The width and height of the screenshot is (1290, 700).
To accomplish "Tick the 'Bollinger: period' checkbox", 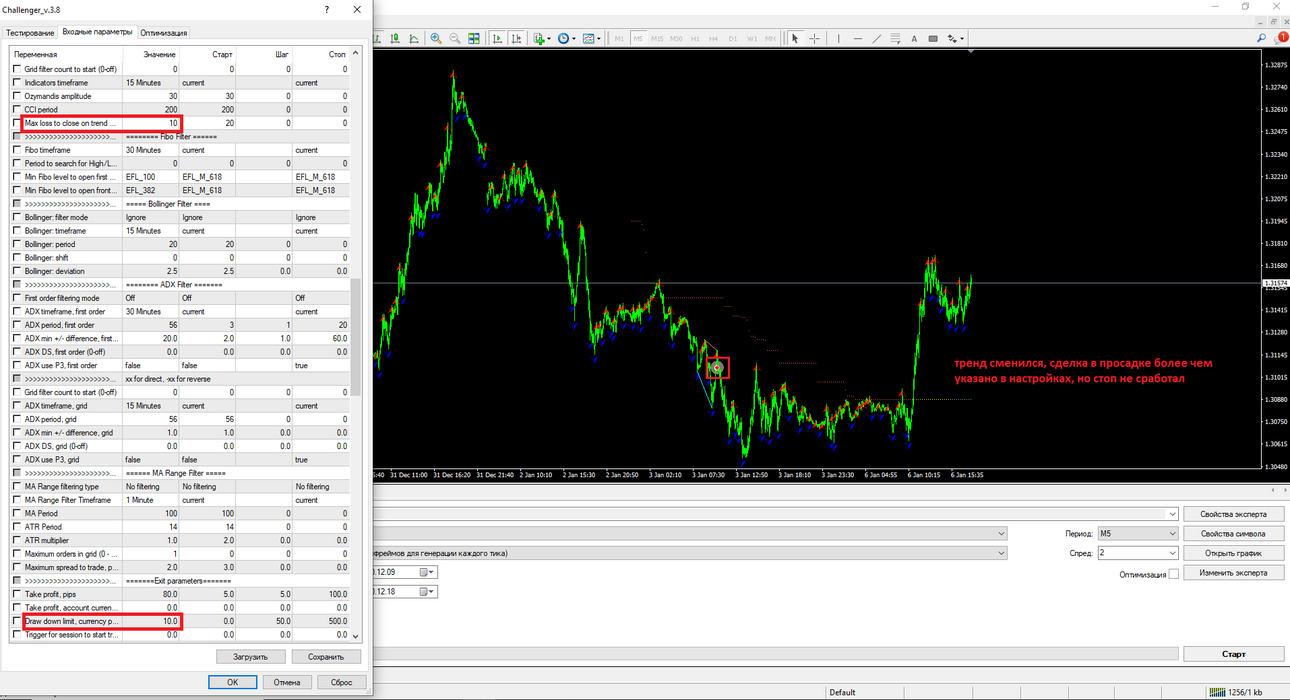I will (16, 244).
